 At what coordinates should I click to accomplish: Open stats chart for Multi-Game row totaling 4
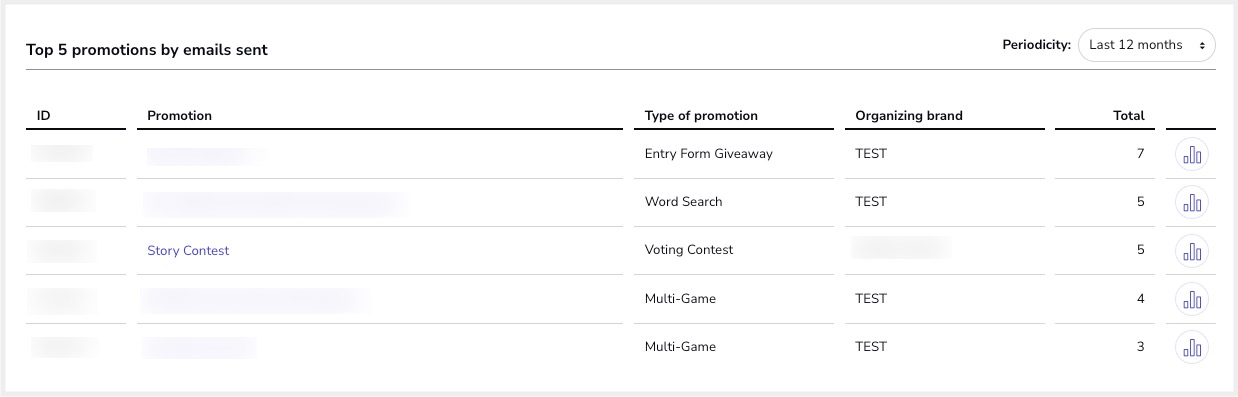[1191, 299]
